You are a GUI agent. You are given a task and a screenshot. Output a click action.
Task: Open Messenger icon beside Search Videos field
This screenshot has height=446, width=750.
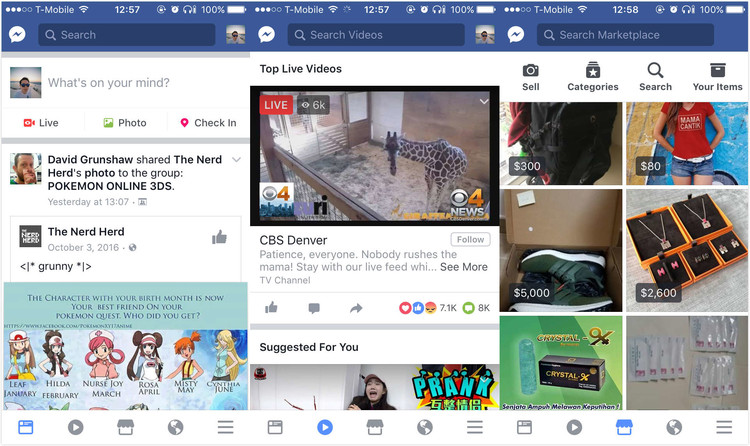266,34
